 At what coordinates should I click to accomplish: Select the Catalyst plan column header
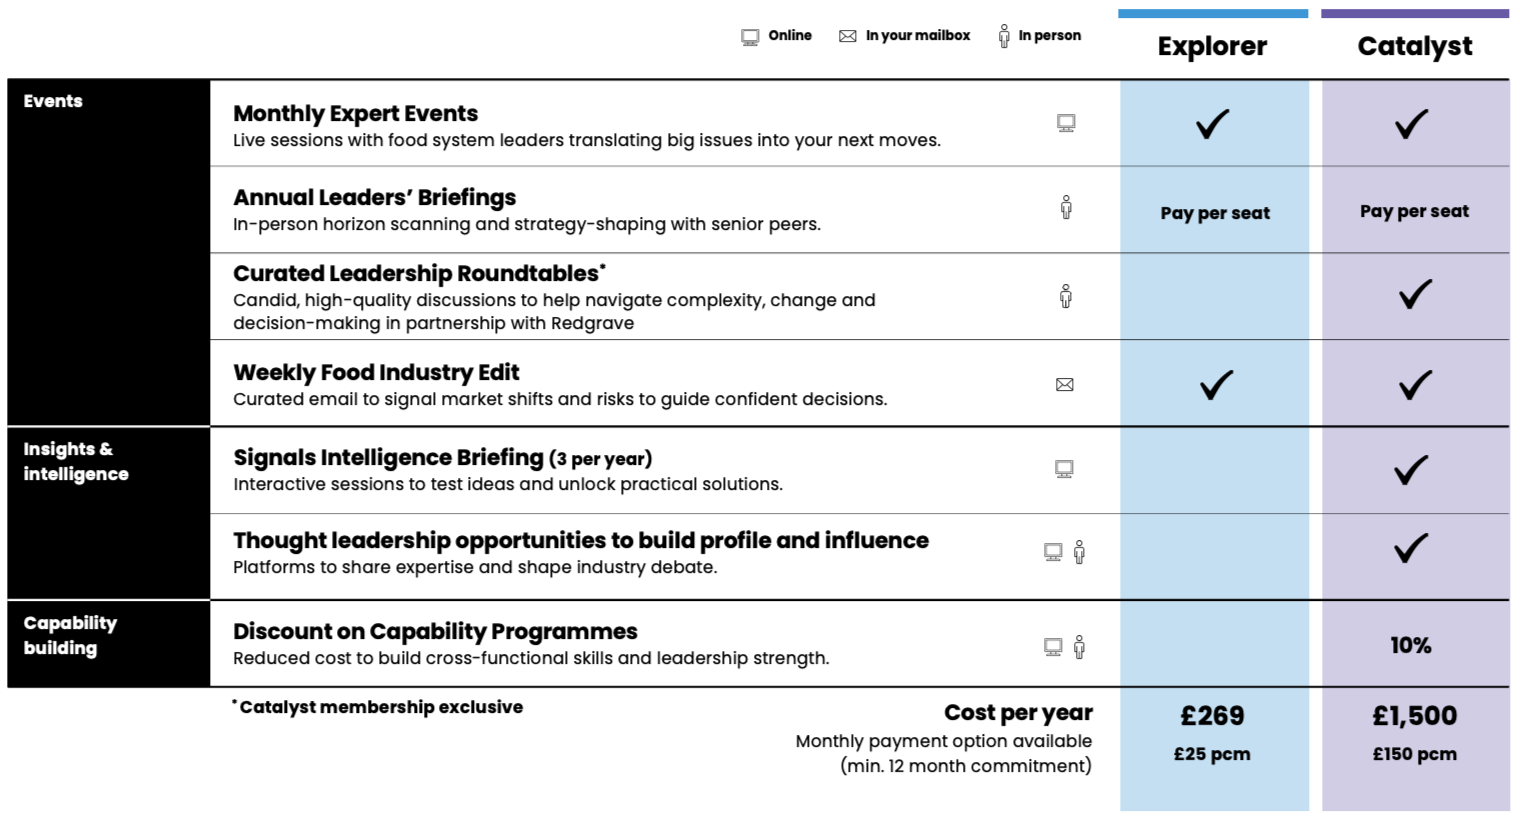pyautogui.click(x=1415, y=46)
